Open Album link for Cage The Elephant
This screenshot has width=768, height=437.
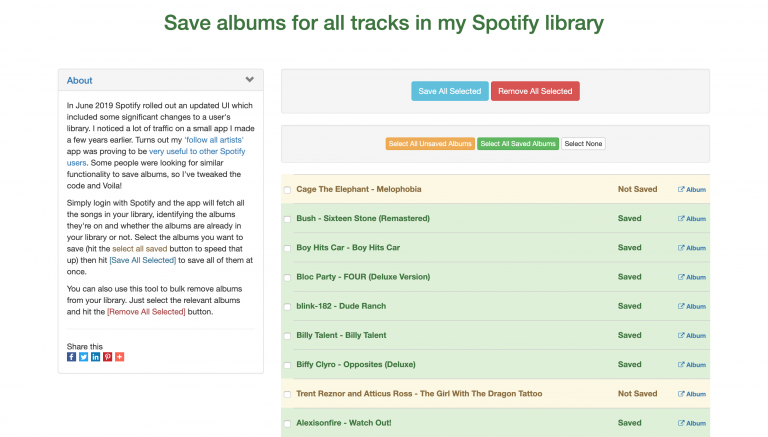692,190
